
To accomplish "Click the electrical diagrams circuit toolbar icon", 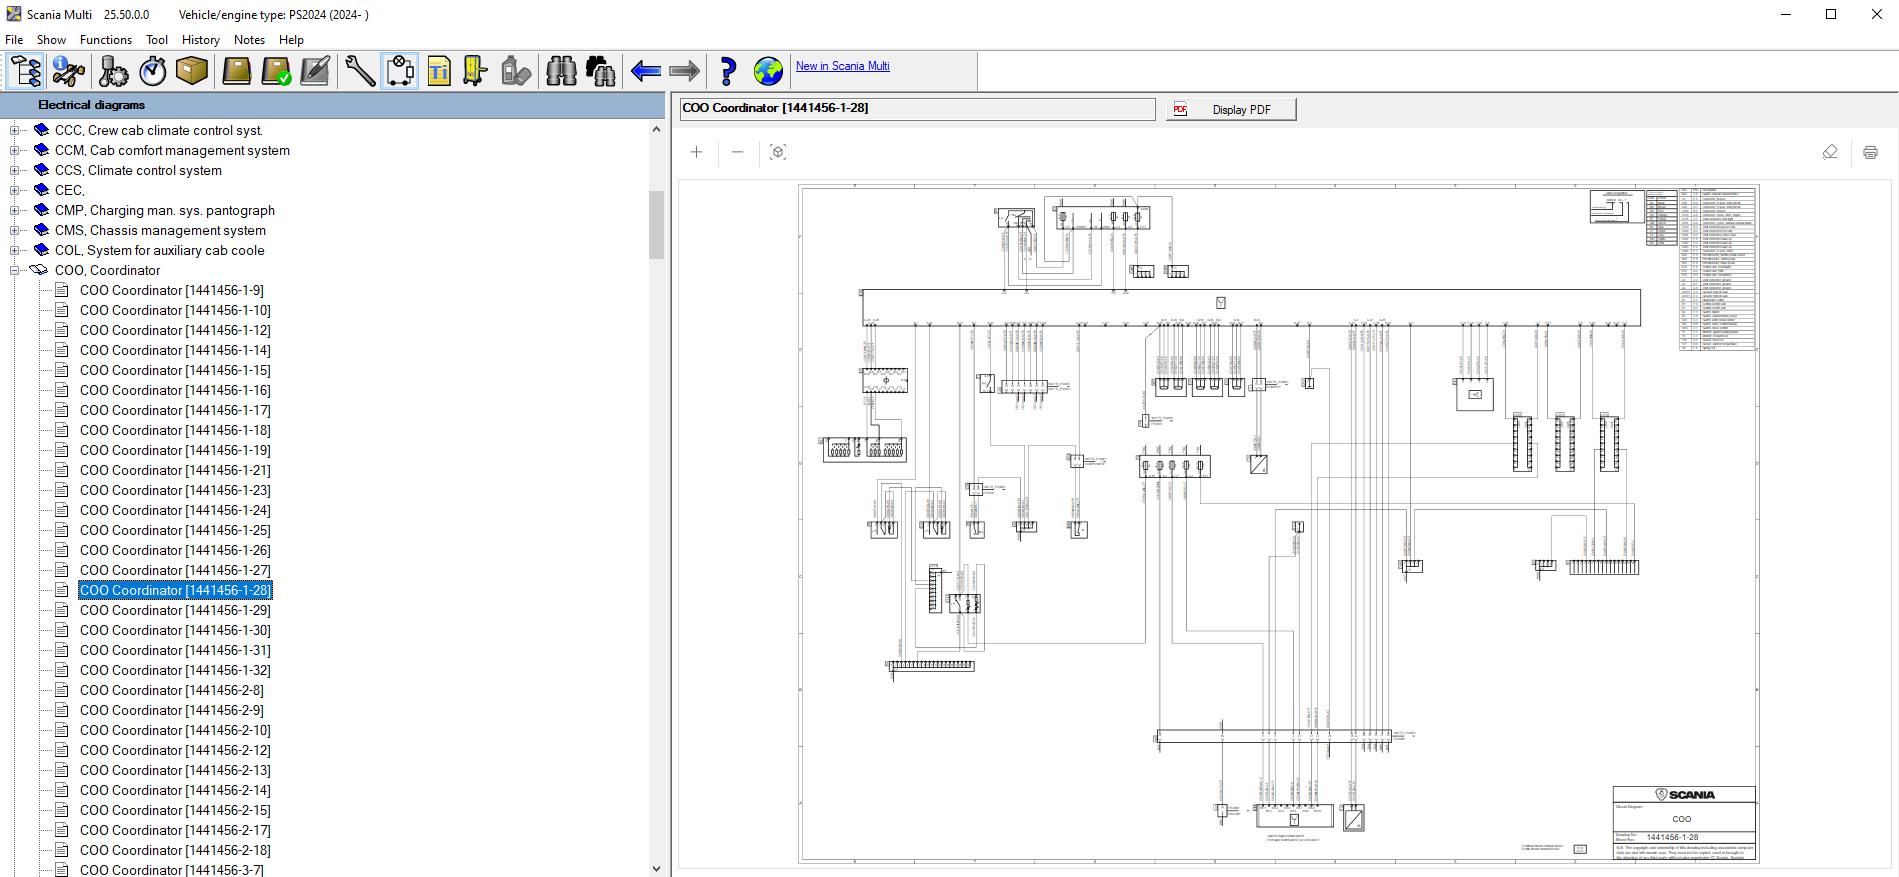I will [400, 71].
